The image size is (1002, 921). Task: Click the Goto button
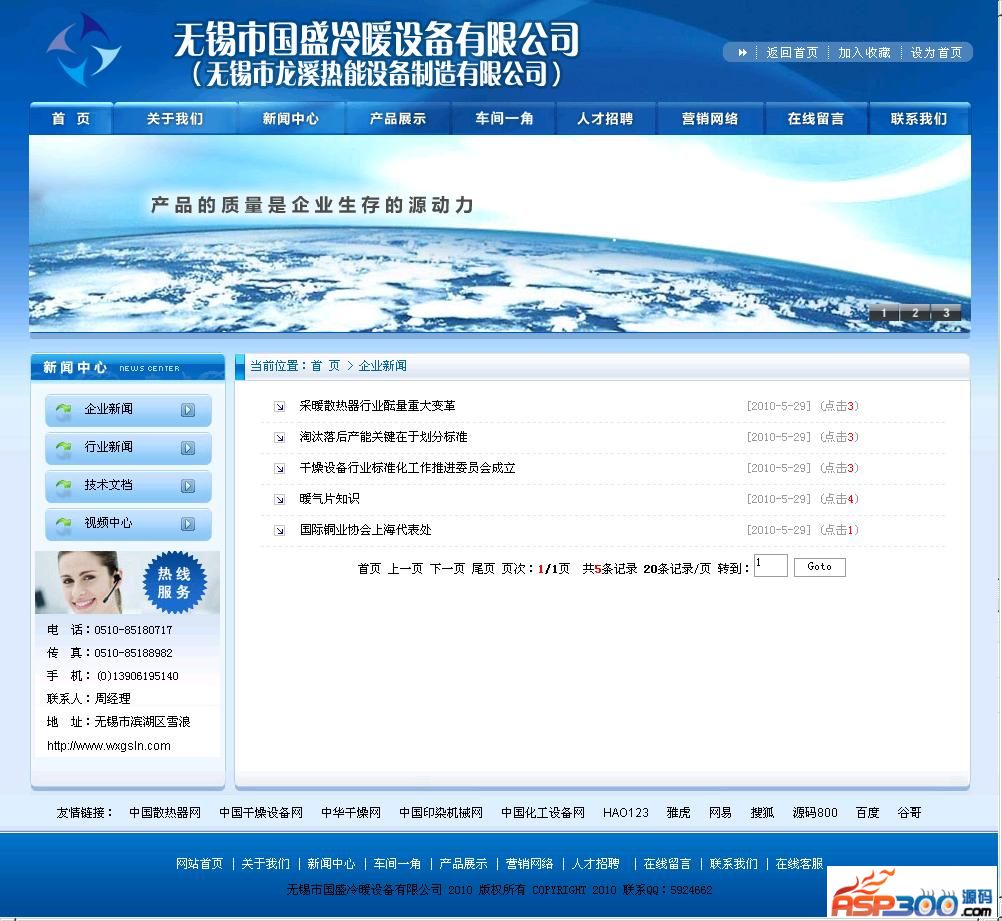pyautogui.click(x=820, y=567)
